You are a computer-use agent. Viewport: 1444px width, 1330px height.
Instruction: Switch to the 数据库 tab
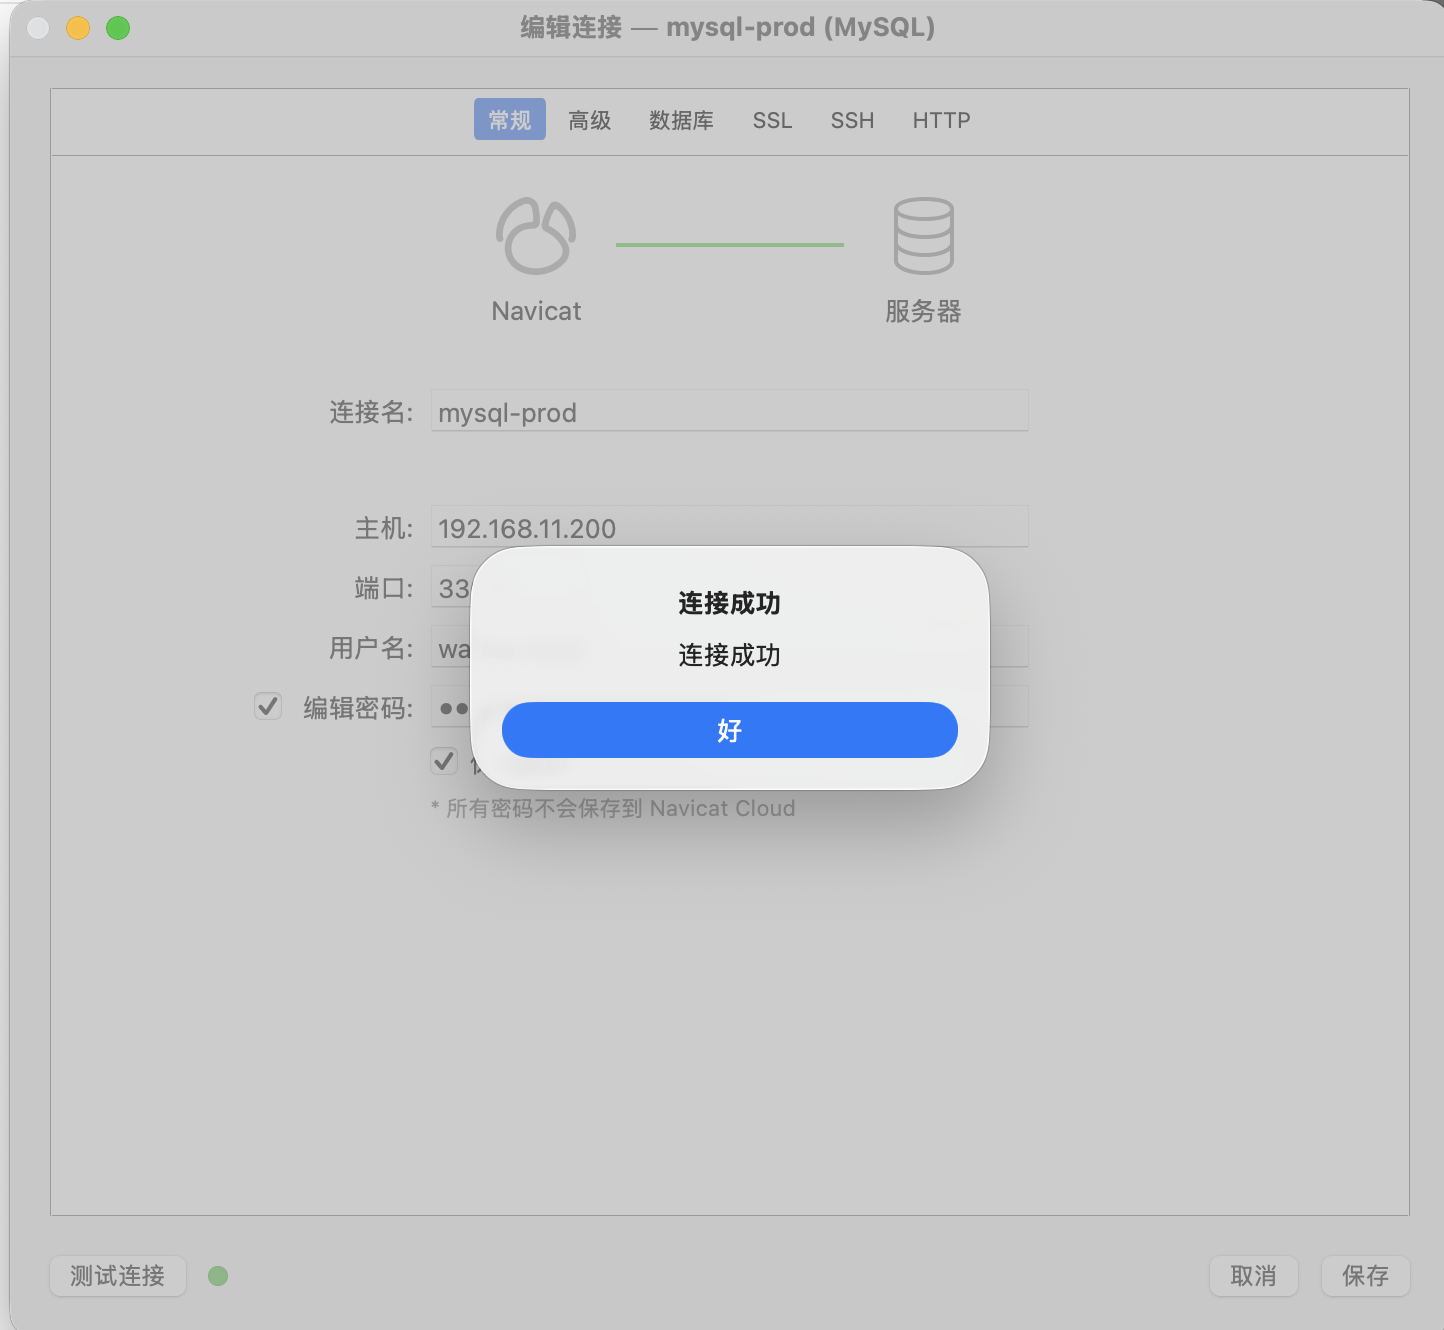tap(681, 120)
